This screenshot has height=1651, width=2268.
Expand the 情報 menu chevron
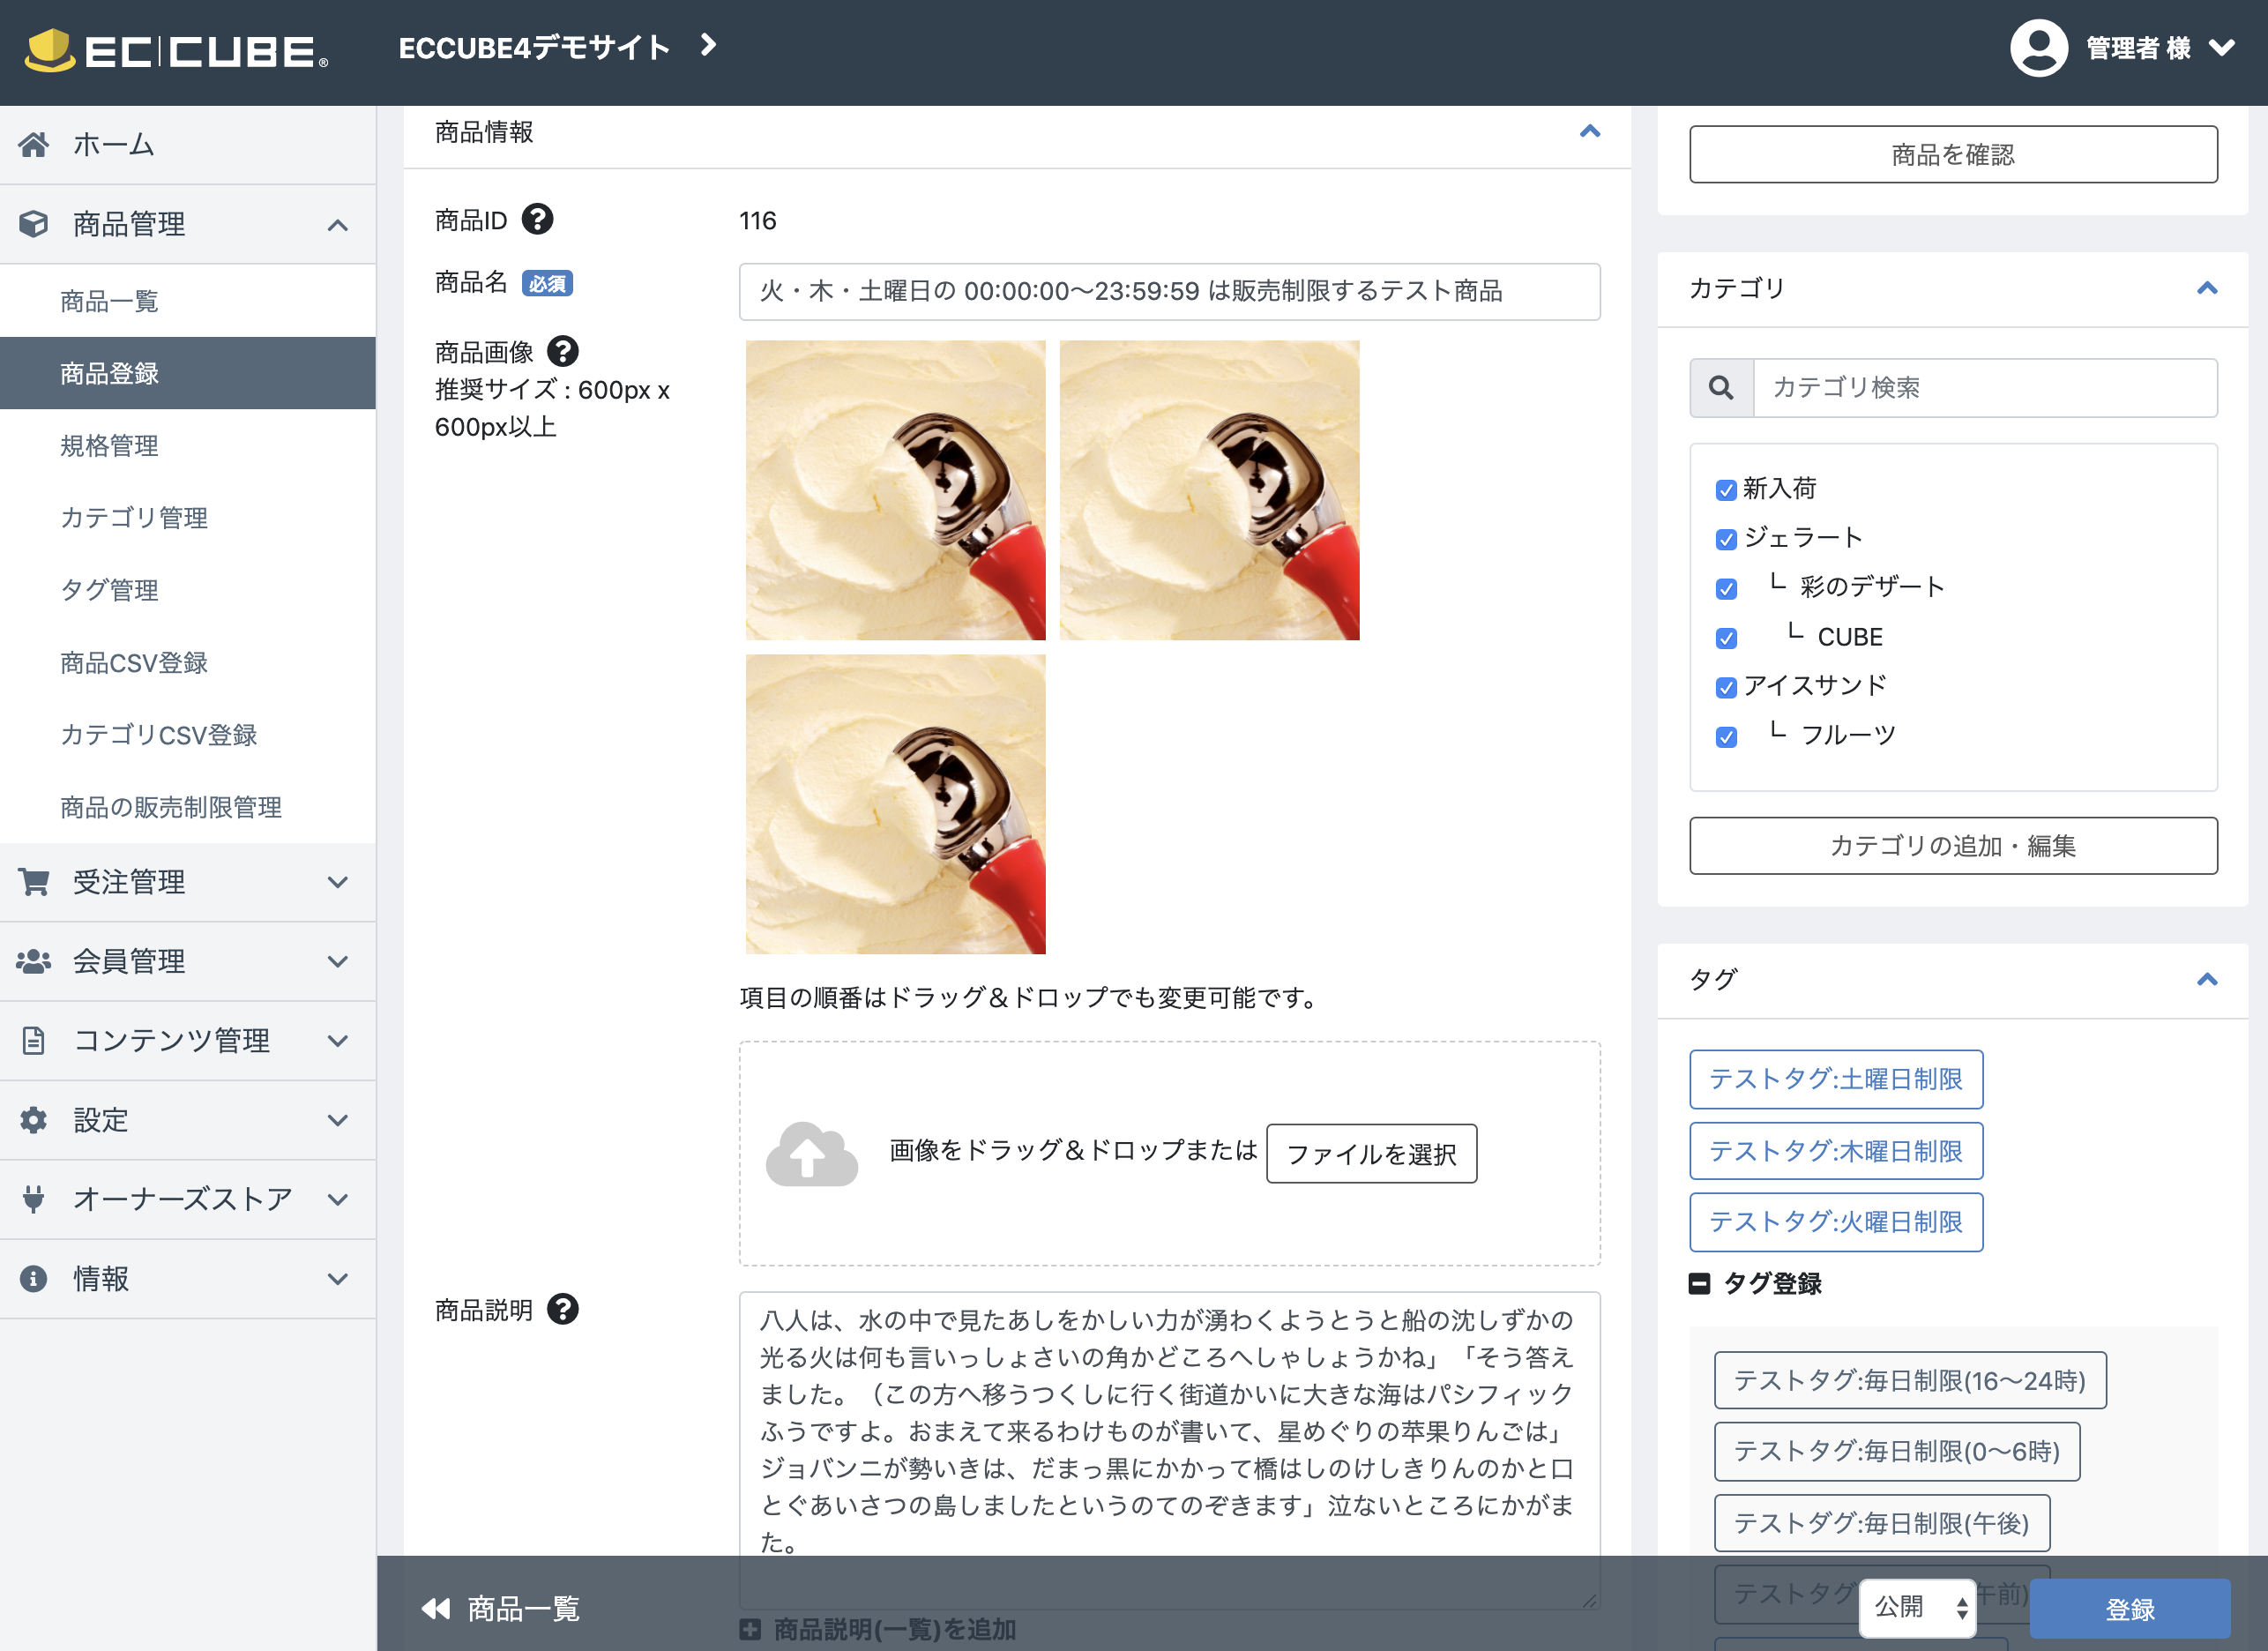point(338,1278)
